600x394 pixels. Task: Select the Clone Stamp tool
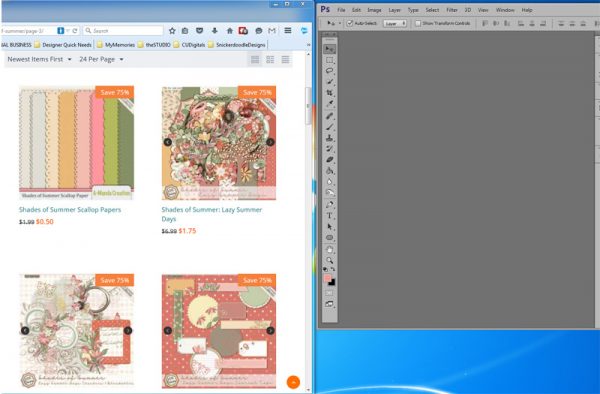329,138
